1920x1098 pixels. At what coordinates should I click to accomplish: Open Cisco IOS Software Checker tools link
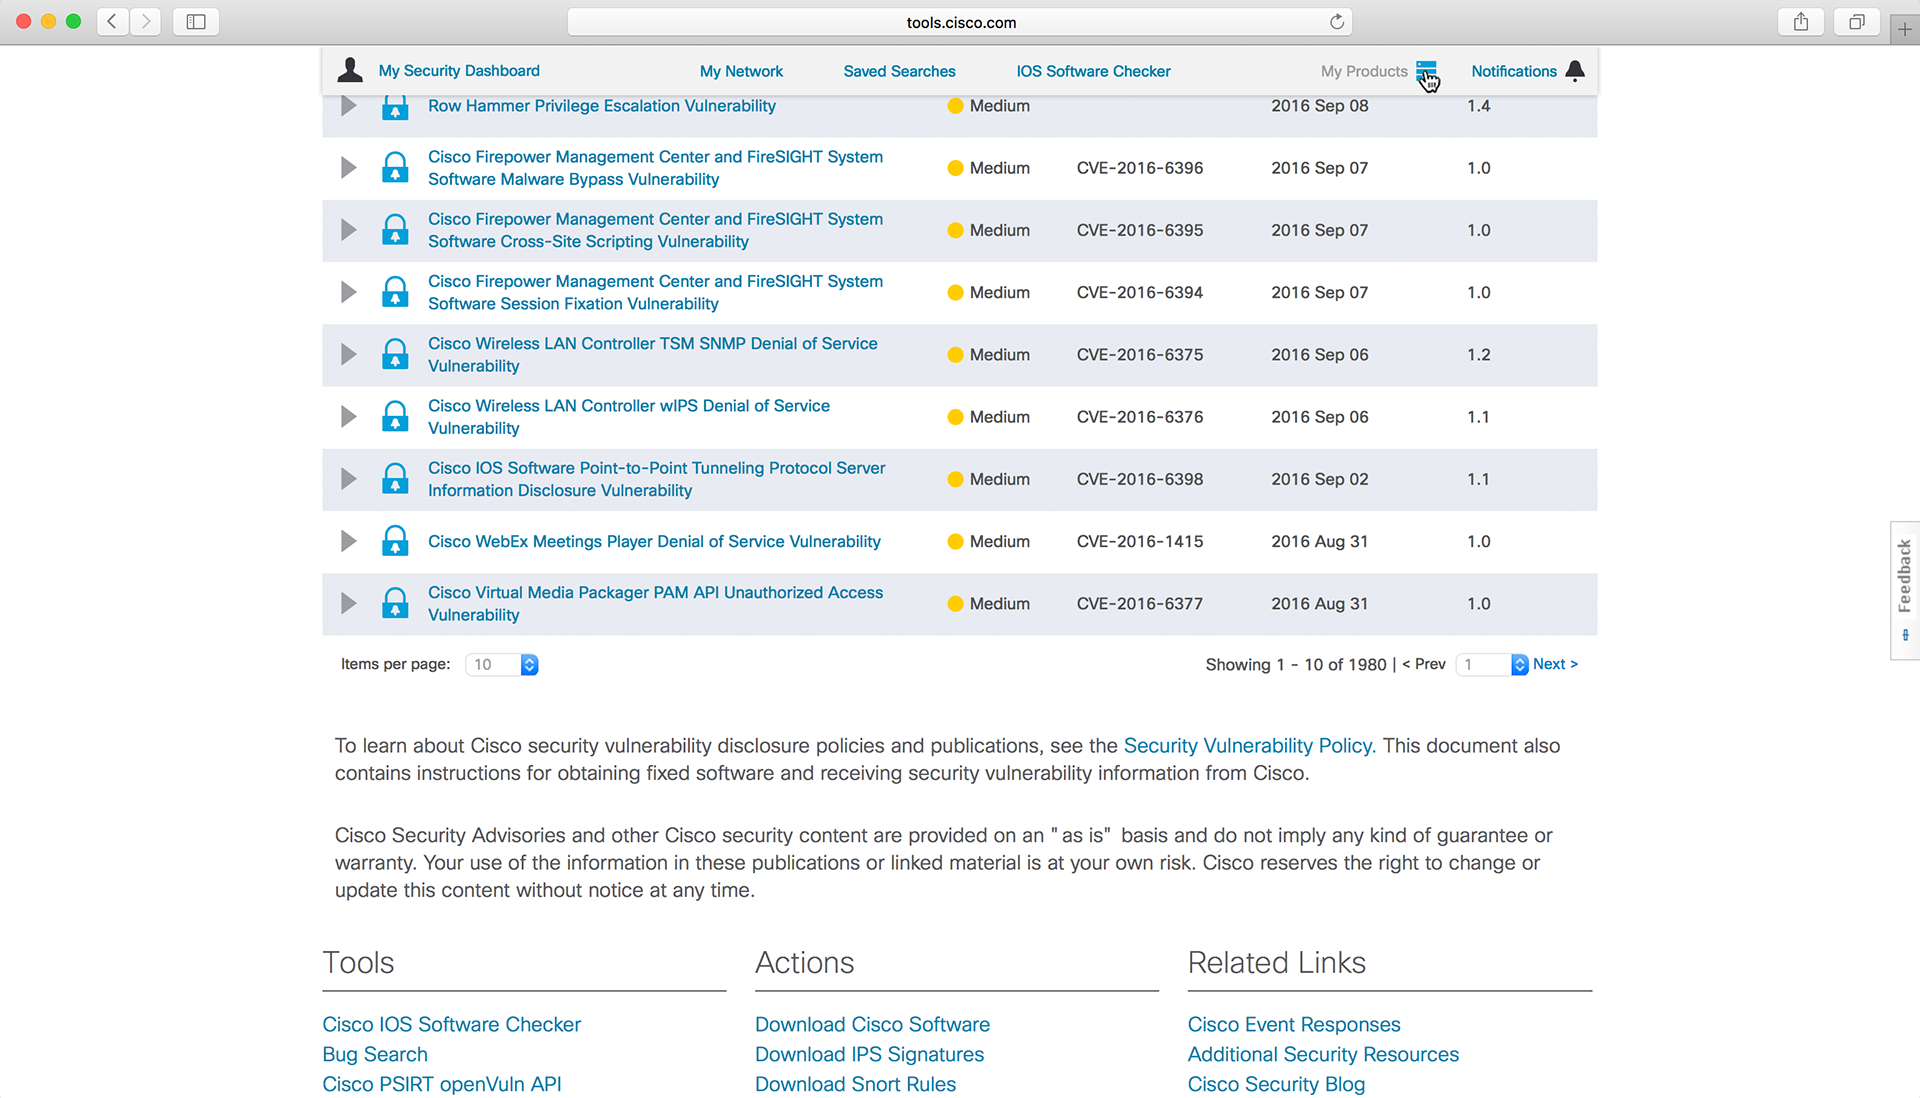pos(451,1025)
